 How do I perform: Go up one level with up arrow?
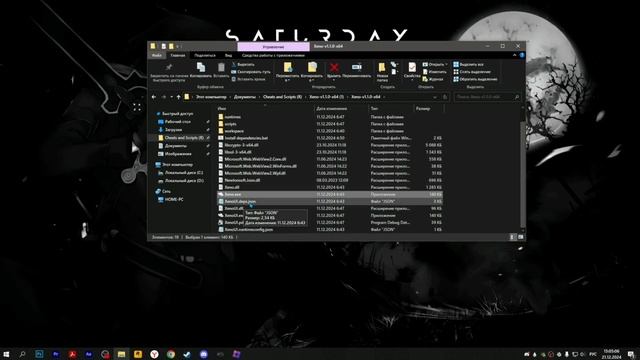(x=178, y=97)
